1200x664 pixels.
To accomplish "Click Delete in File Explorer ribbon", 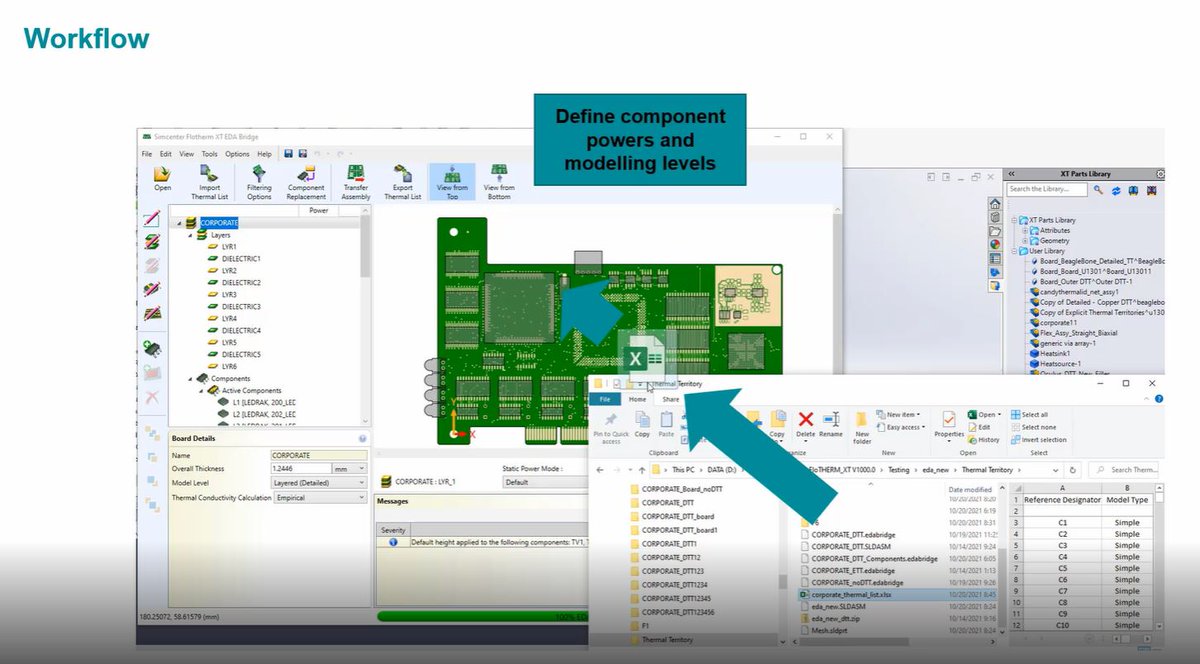I will 806,424.
